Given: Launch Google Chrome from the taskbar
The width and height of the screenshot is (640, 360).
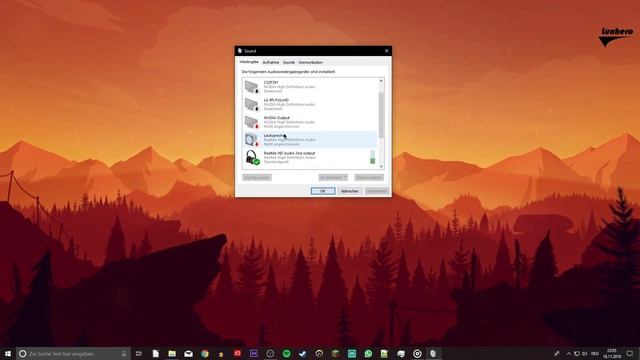Looking at the screenshot, I should 204,354.
